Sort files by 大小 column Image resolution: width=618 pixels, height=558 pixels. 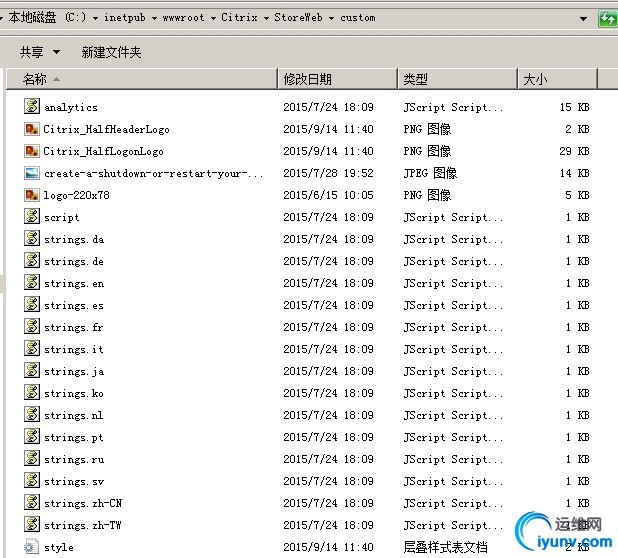557,79
